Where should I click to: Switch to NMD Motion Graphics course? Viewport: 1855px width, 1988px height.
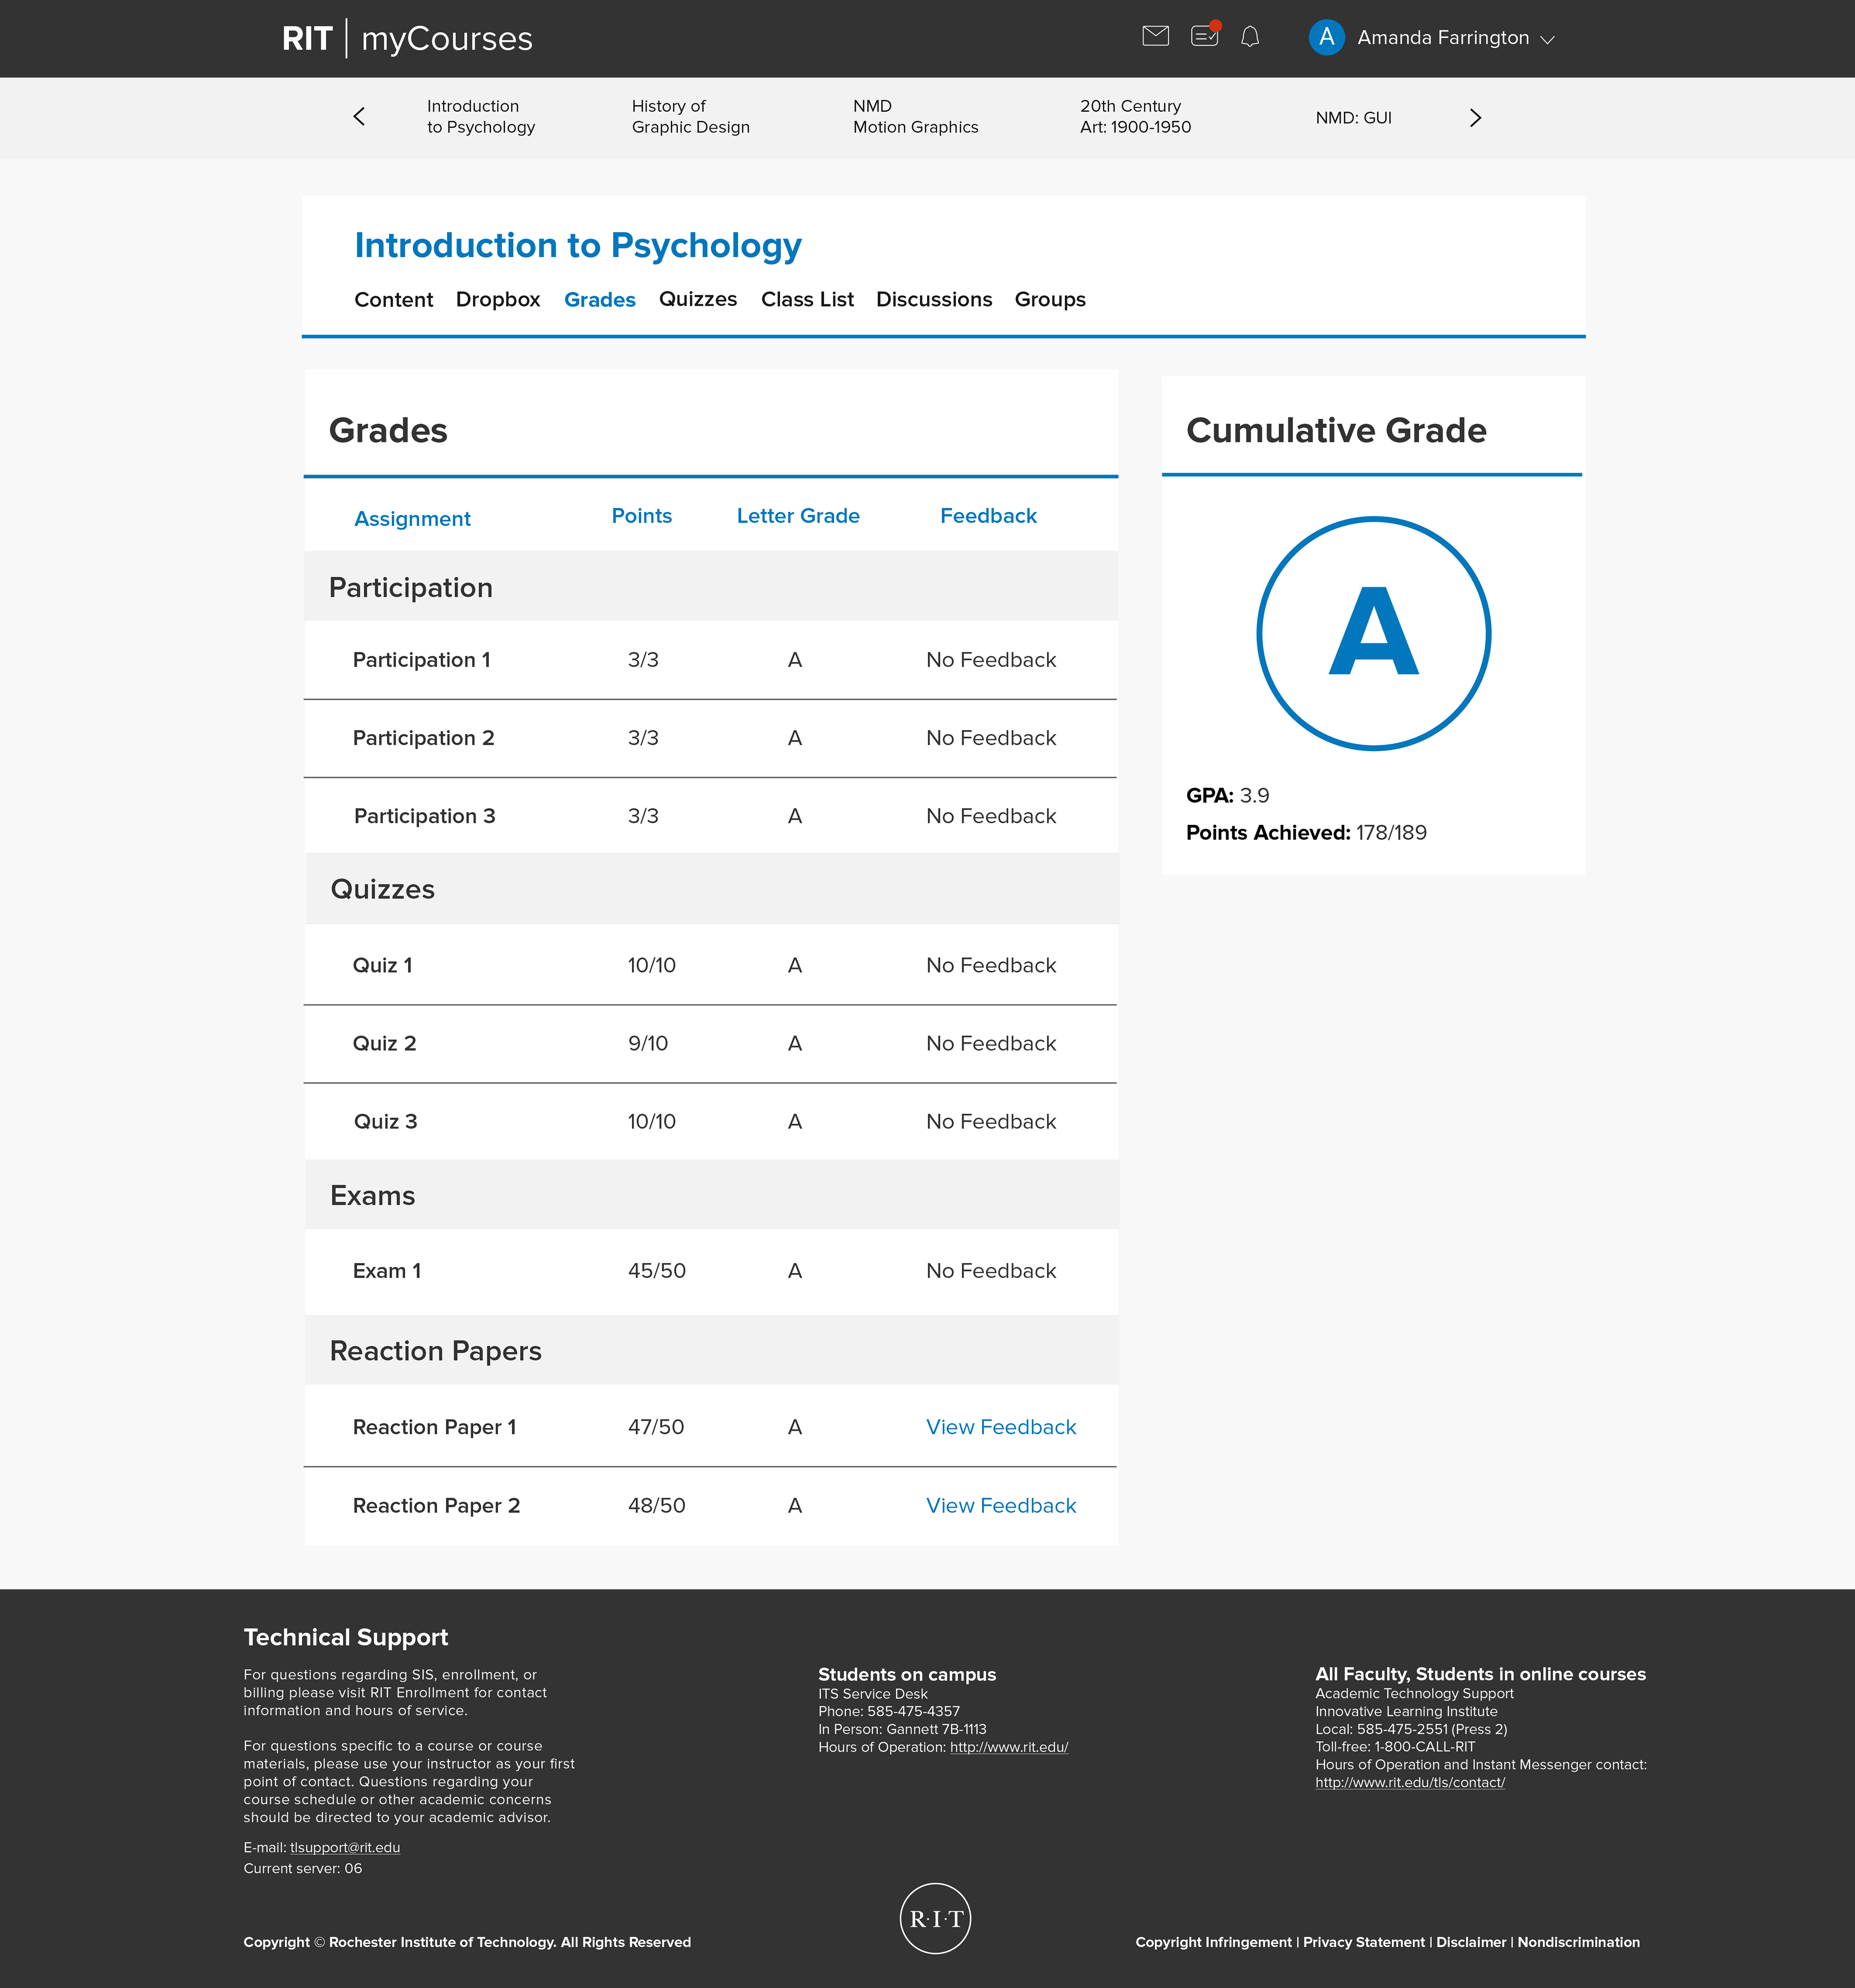coord(915,117)
